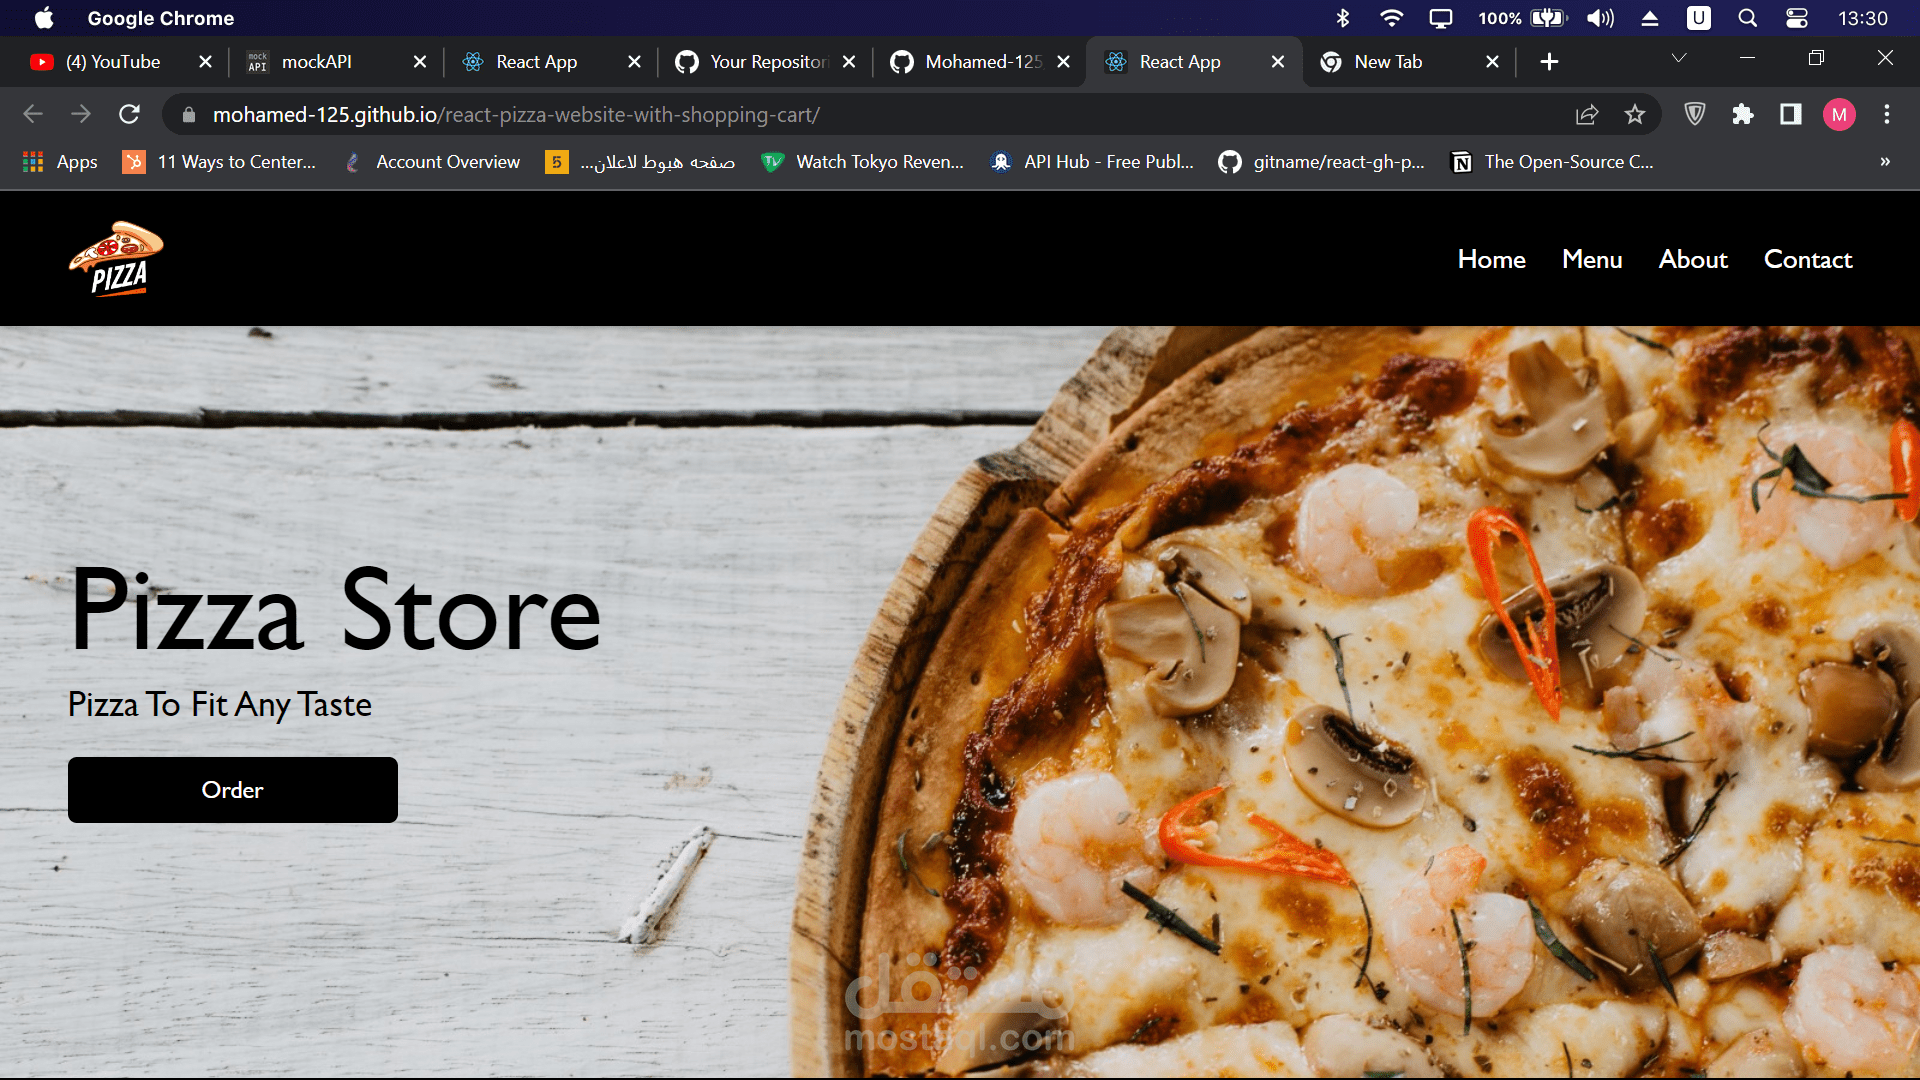
Task: Click the black Order button
Action: click(233, 790)
